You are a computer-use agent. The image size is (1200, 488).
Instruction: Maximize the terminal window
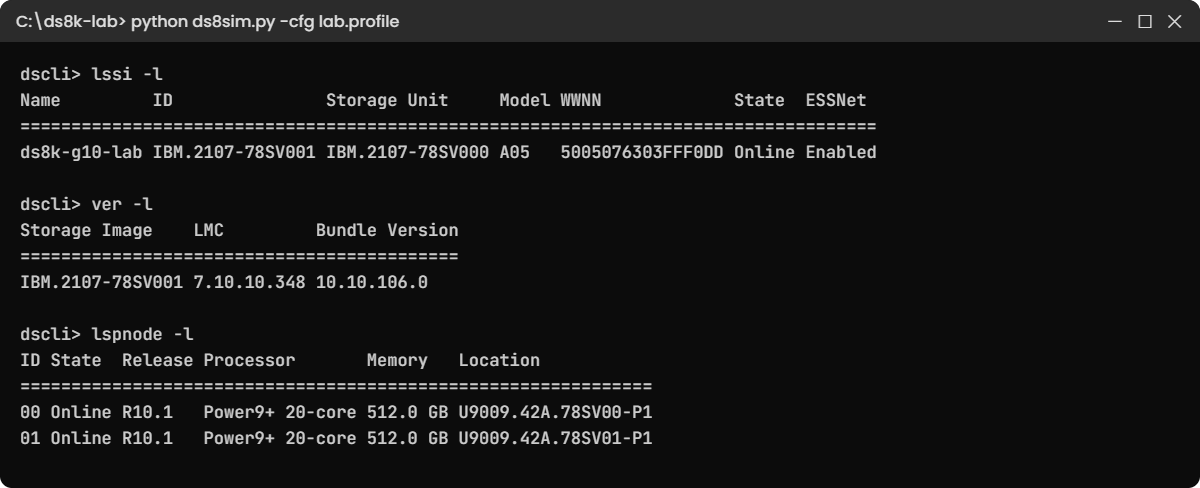1145,21
